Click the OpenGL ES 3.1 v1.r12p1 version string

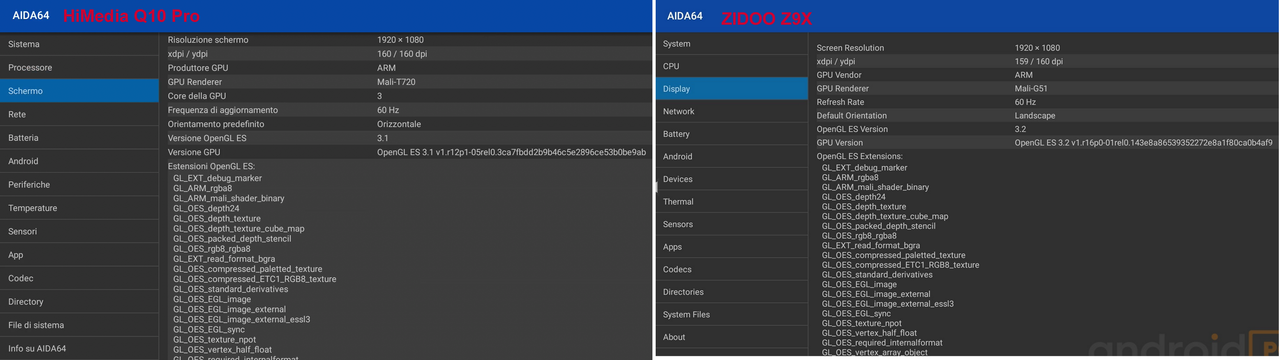[511, 152]
